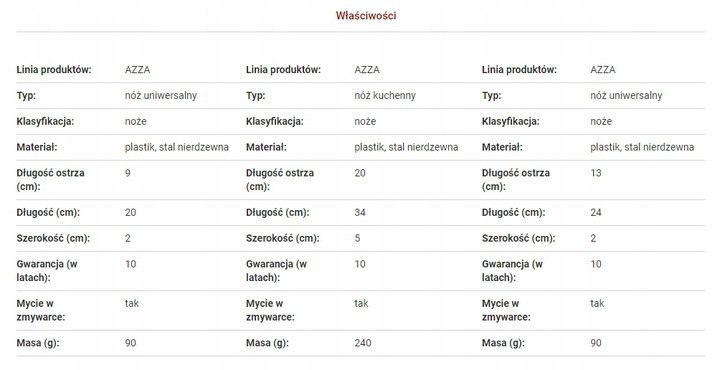Click middle column plastik, stal nierdzewna value
Screen dimensions: 720x370
406,147
